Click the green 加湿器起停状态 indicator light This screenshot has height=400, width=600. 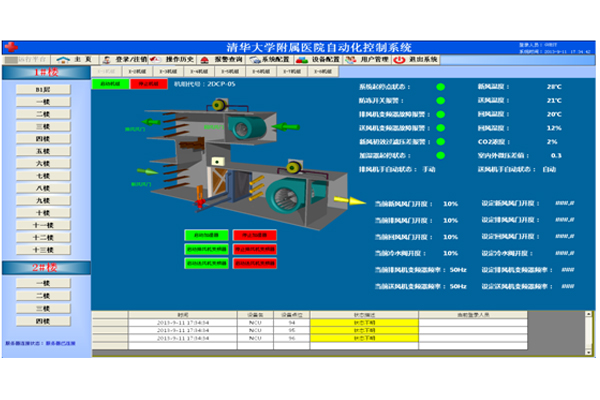click(440, 155)
